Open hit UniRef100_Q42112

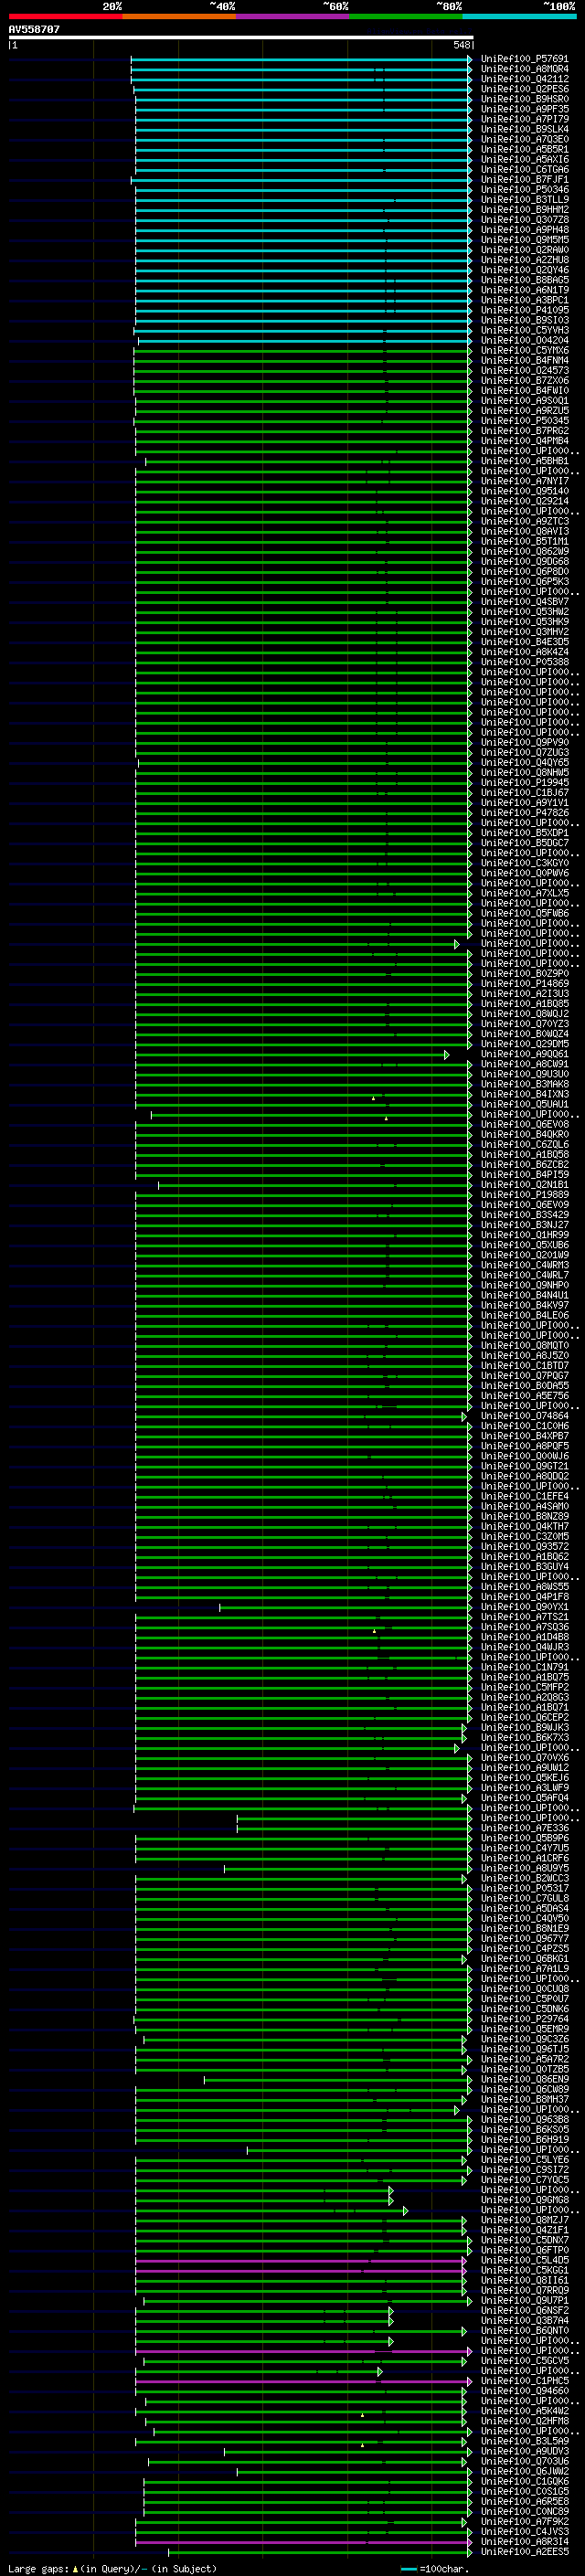pyautogui.click(x=524, y=80)
